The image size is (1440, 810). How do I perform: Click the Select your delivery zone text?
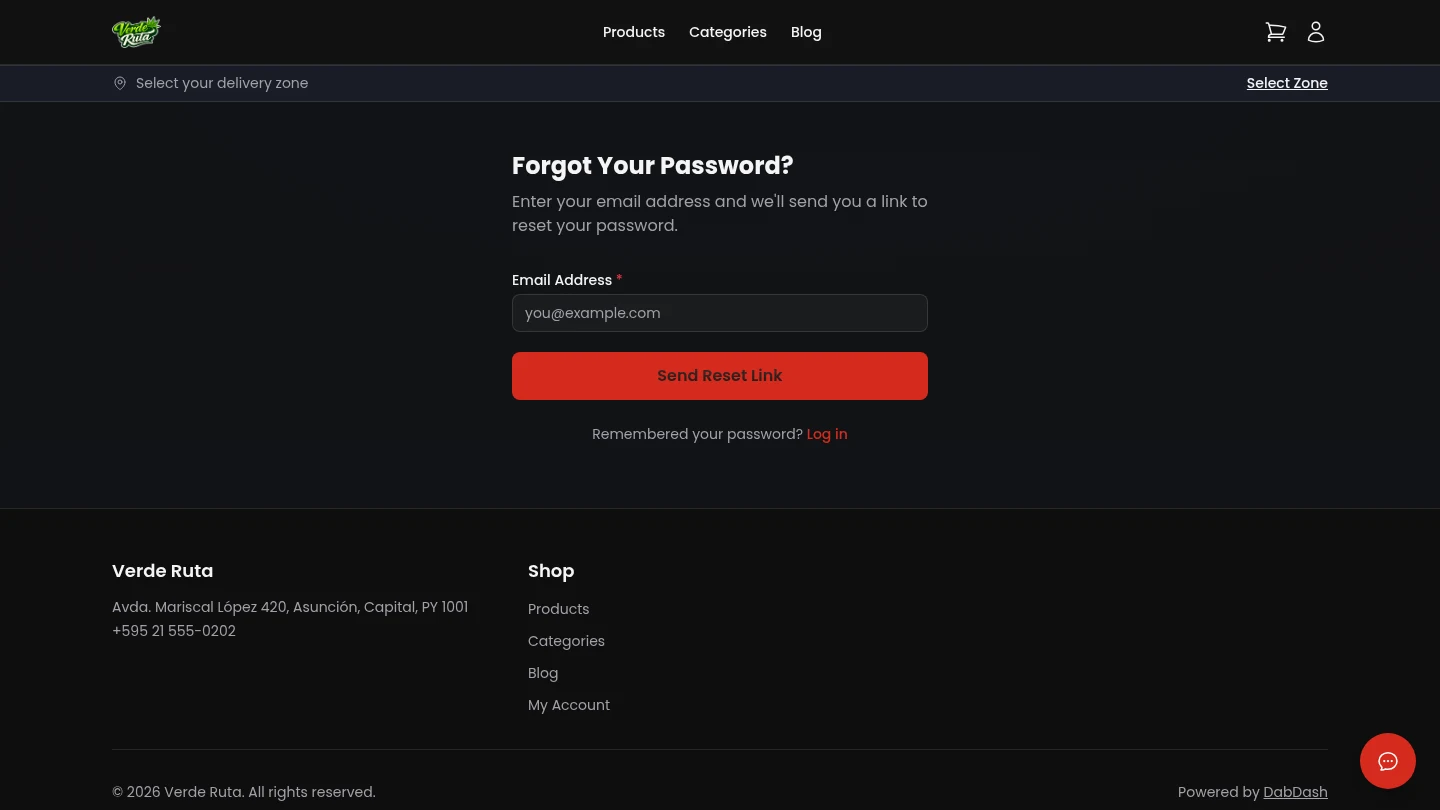[222, 83]
